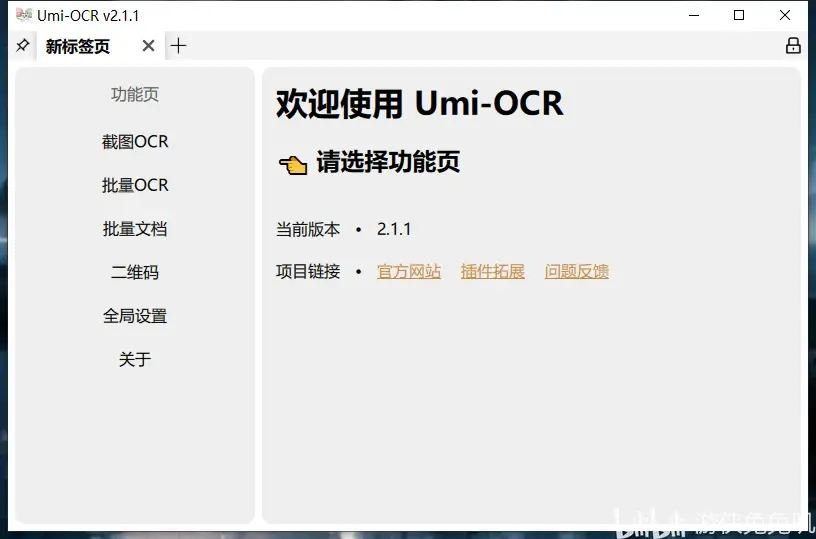Open the 关于 about page
This screenshot has width=816, height=539.
point(135,359)
